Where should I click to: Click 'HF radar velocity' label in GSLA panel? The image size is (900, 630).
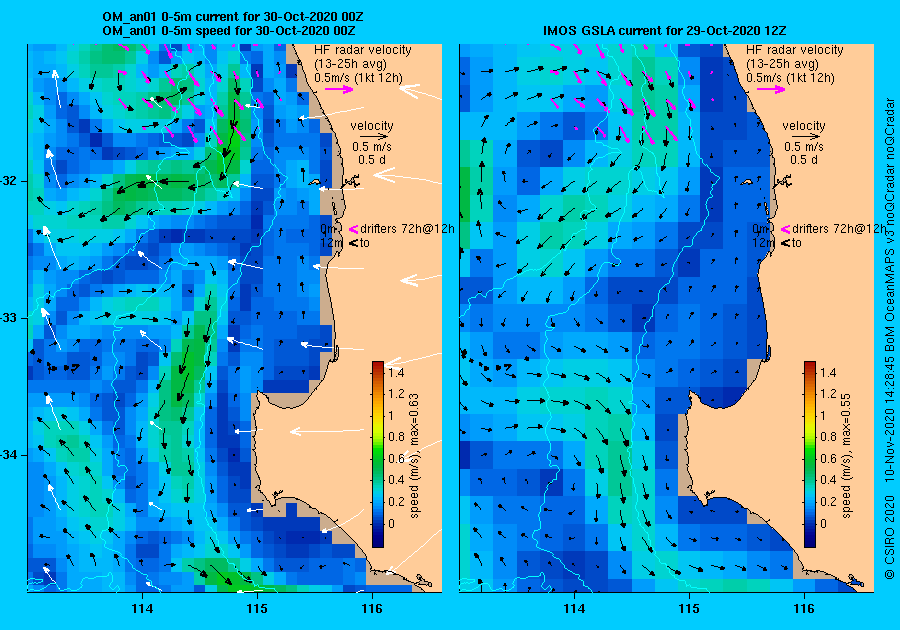(x=794, y=50)
